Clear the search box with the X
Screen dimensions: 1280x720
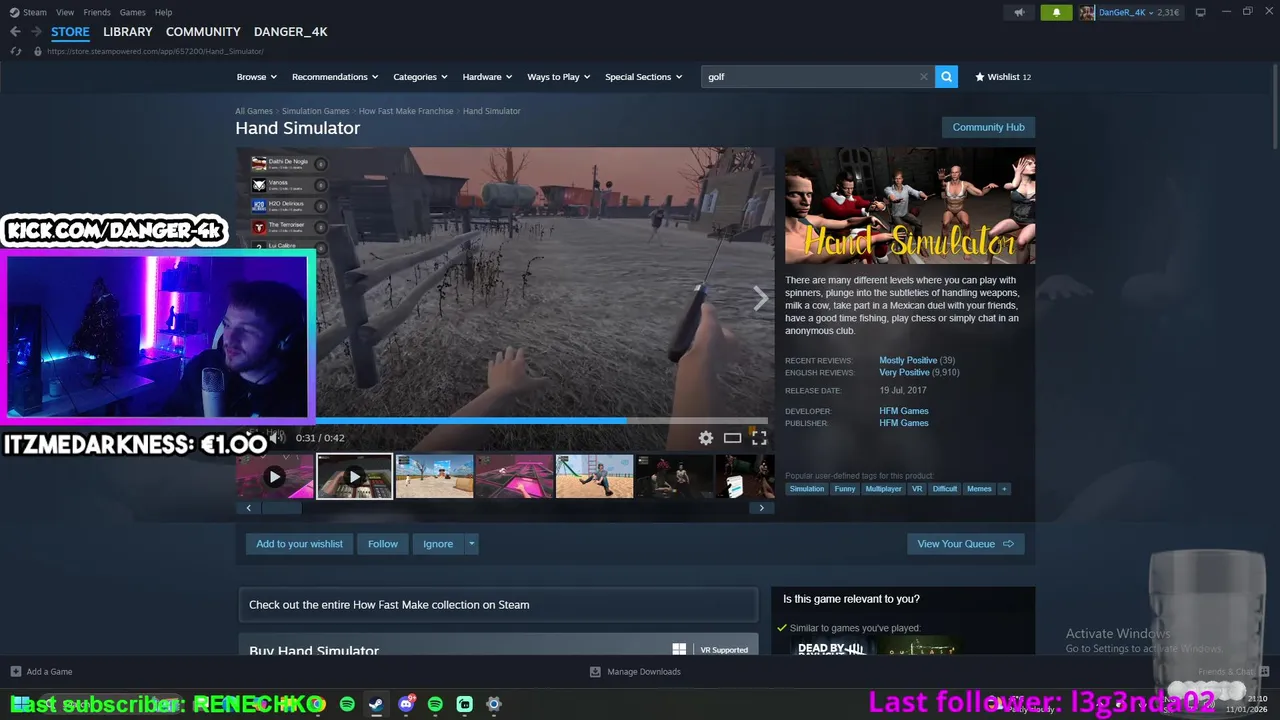coord(923,76)
